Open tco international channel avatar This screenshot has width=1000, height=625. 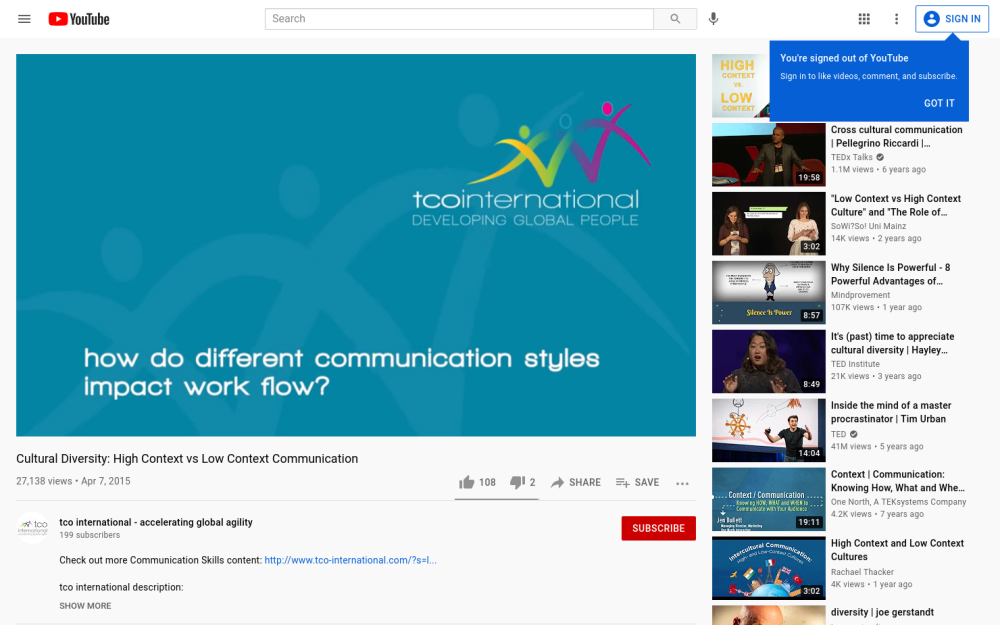point(33,527)
